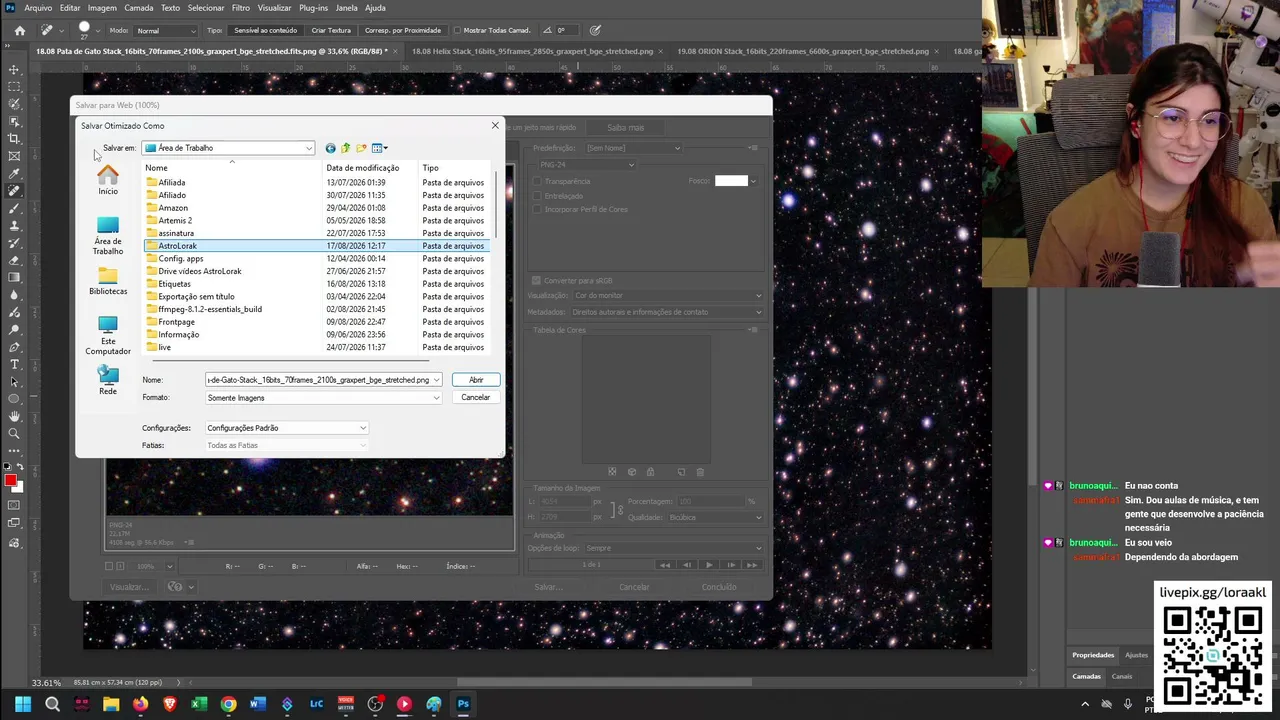Open the Selecionar menu
This screenshot has width=1280, height=720.
(x=206, y=8)
